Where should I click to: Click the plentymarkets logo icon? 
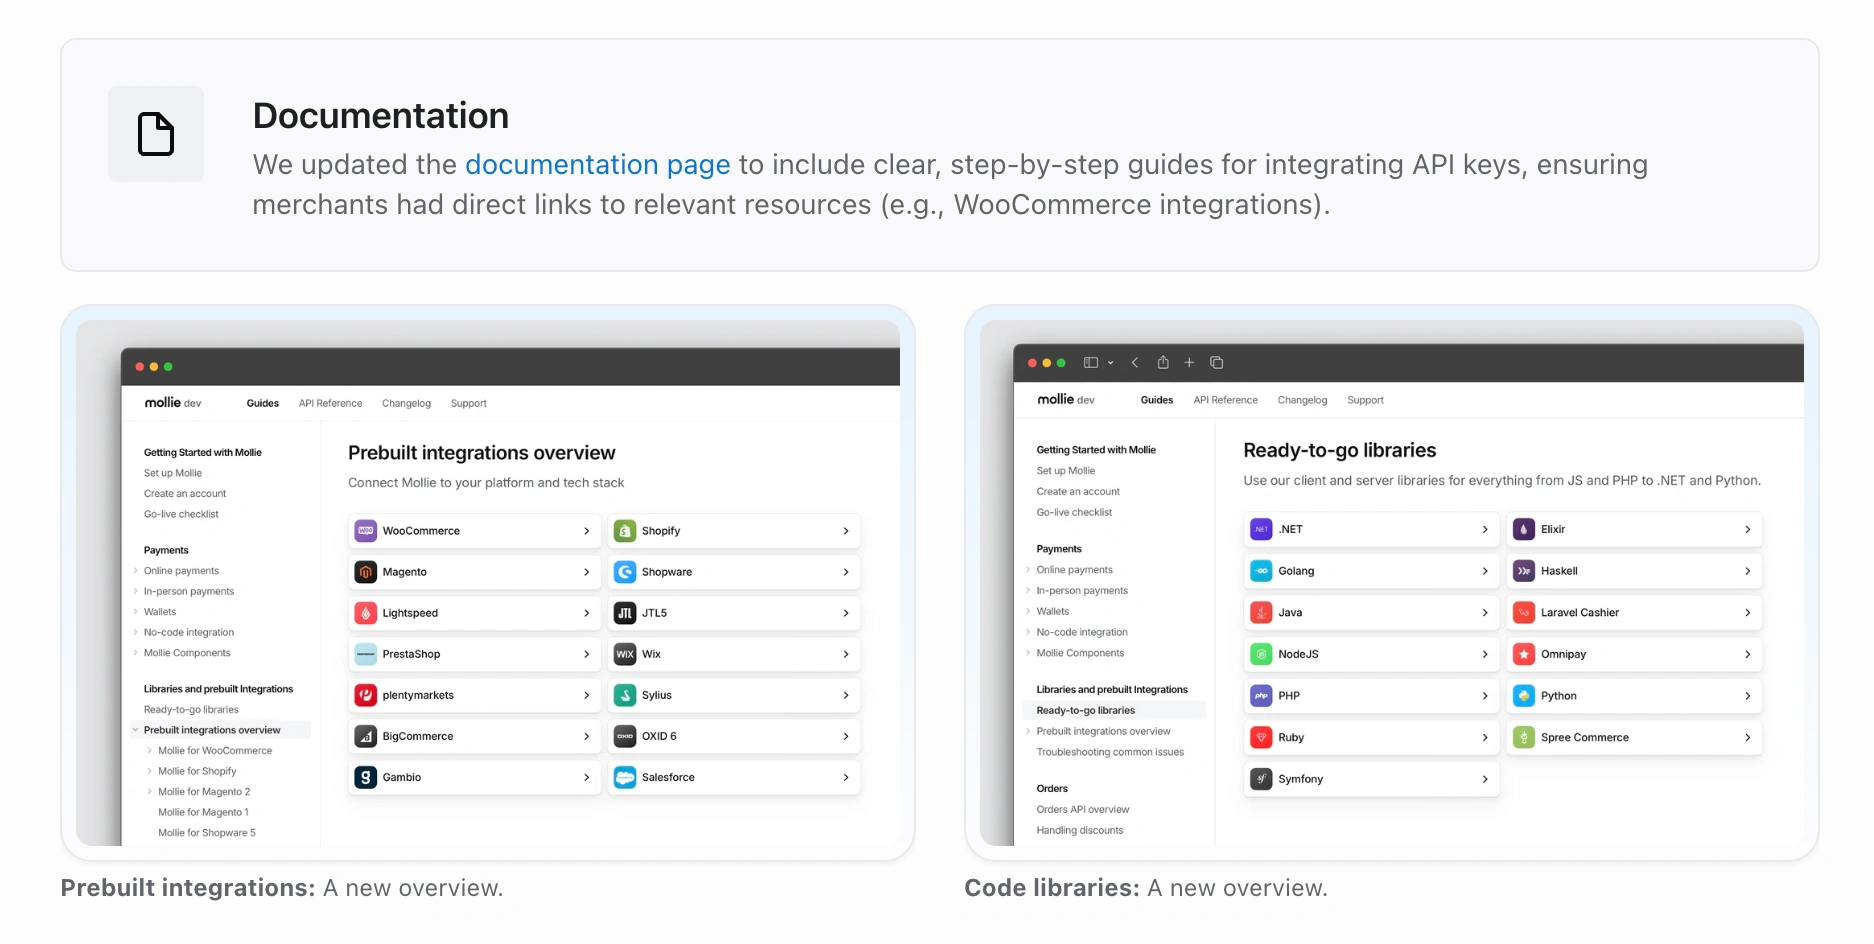[366, 695]
